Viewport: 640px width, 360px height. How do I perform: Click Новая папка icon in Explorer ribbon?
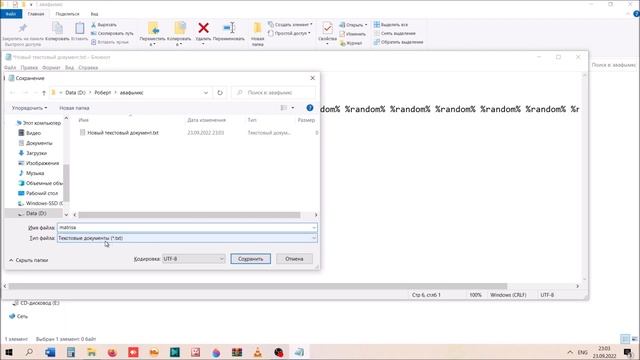click(x=257, y=28)
